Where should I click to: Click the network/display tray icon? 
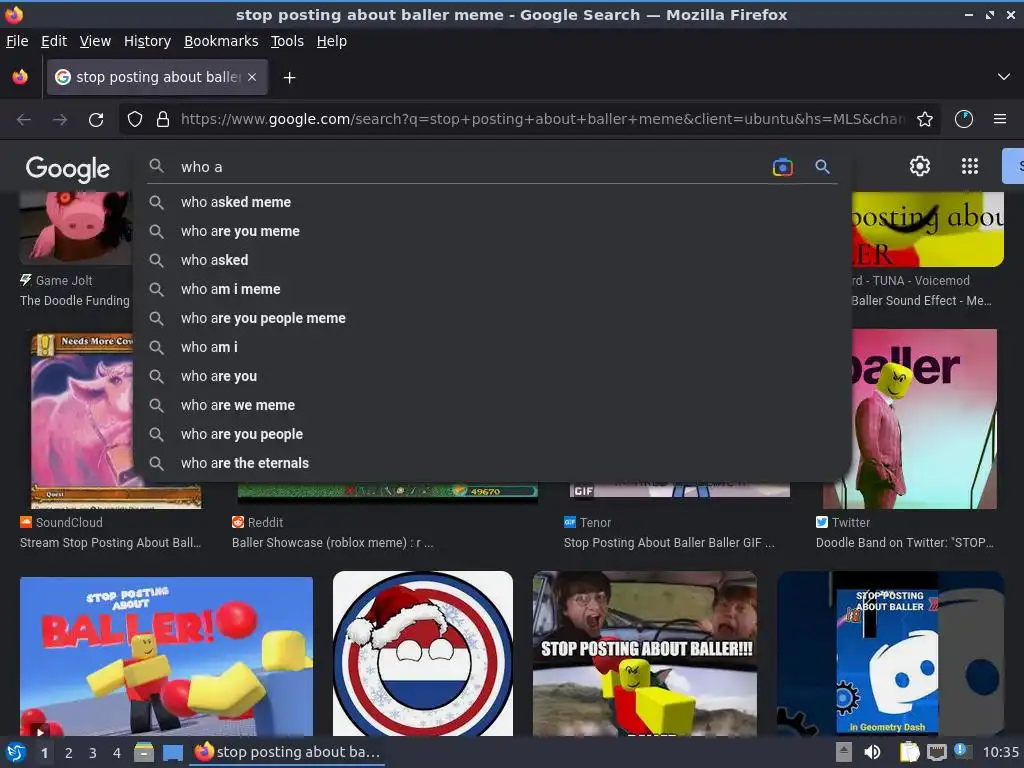click(936, 752)
